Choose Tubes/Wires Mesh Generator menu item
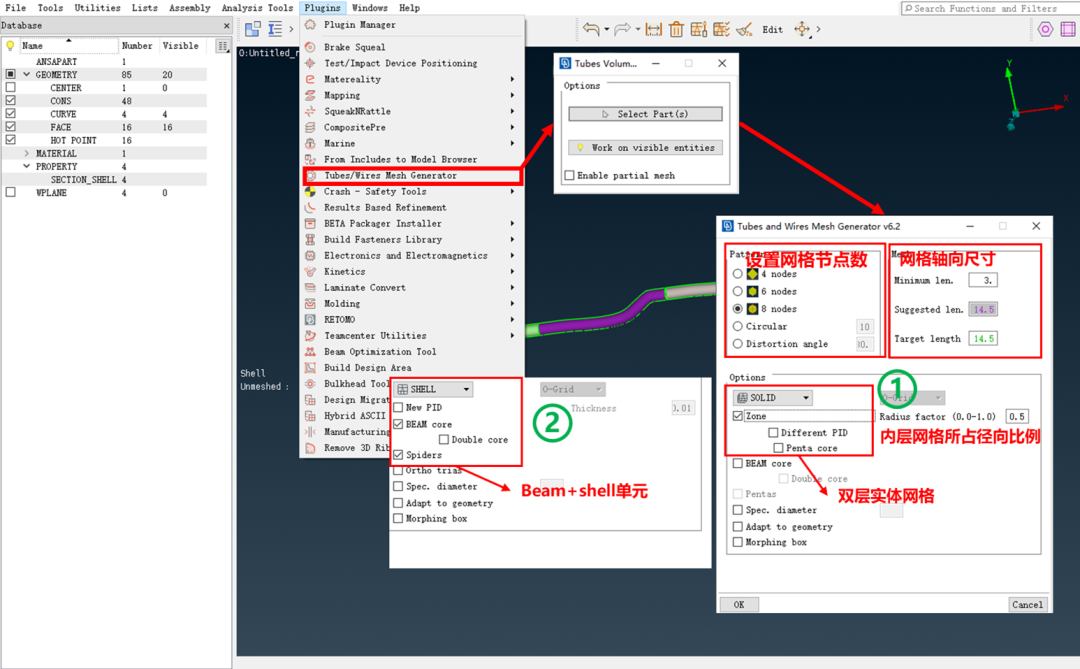This screenshot has width=1080, height=669. tap(390, 176)
